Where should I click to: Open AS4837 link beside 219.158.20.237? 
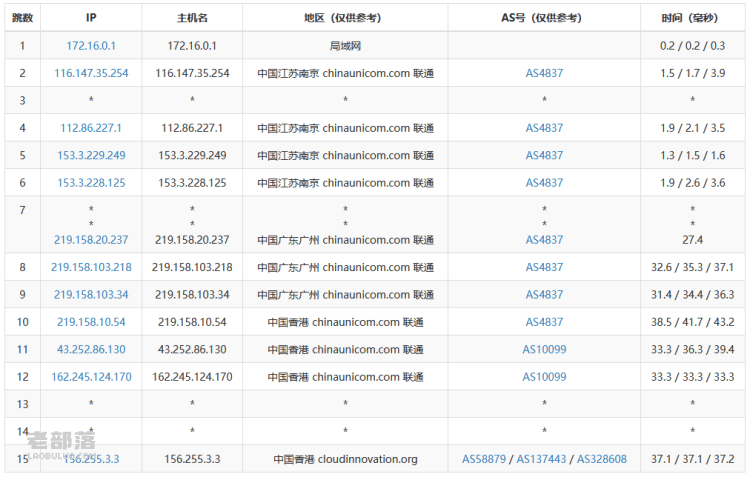[544, 240]
